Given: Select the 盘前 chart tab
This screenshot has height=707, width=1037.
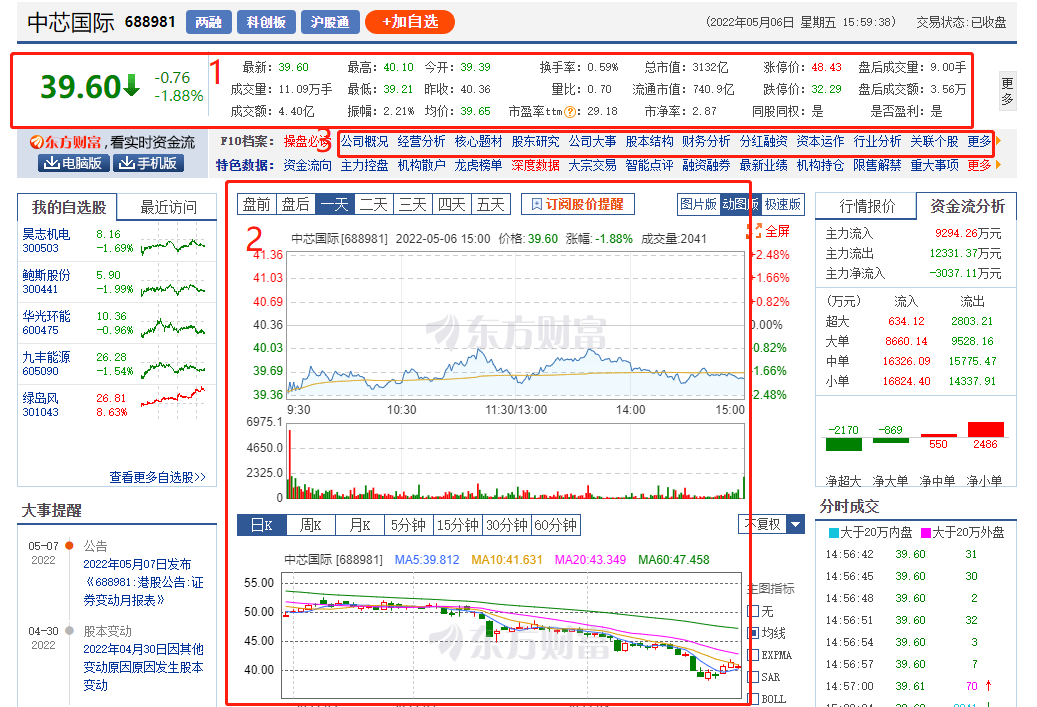Looking at the screenshot, I should point(257,204).
